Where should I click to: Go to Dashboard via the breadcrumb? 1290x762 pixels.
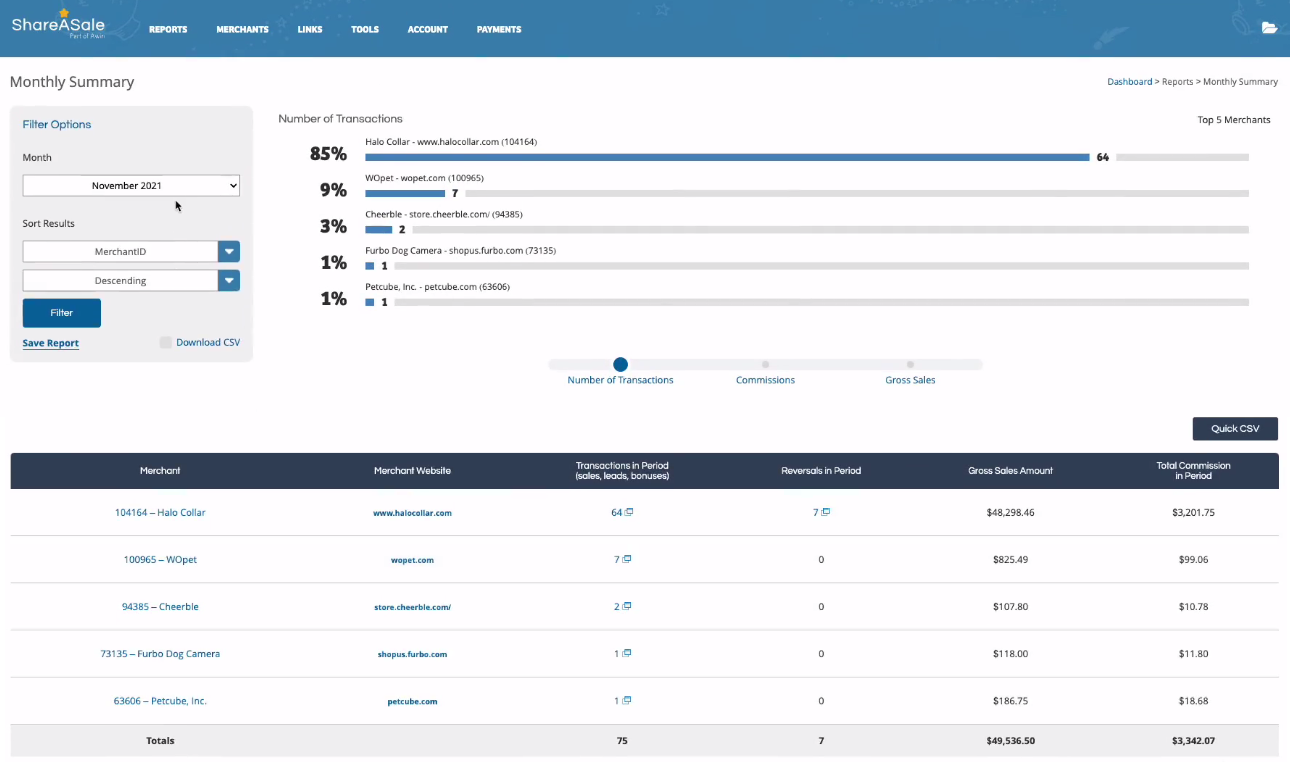pyautogui.click(x=1130, y=82)
